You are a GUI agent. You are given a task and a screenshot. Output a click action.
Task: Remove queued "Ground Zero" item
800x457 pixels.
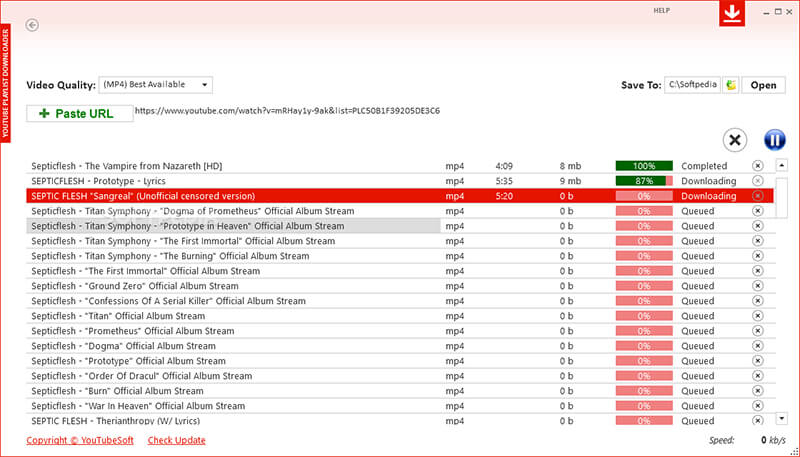point(758,286)
